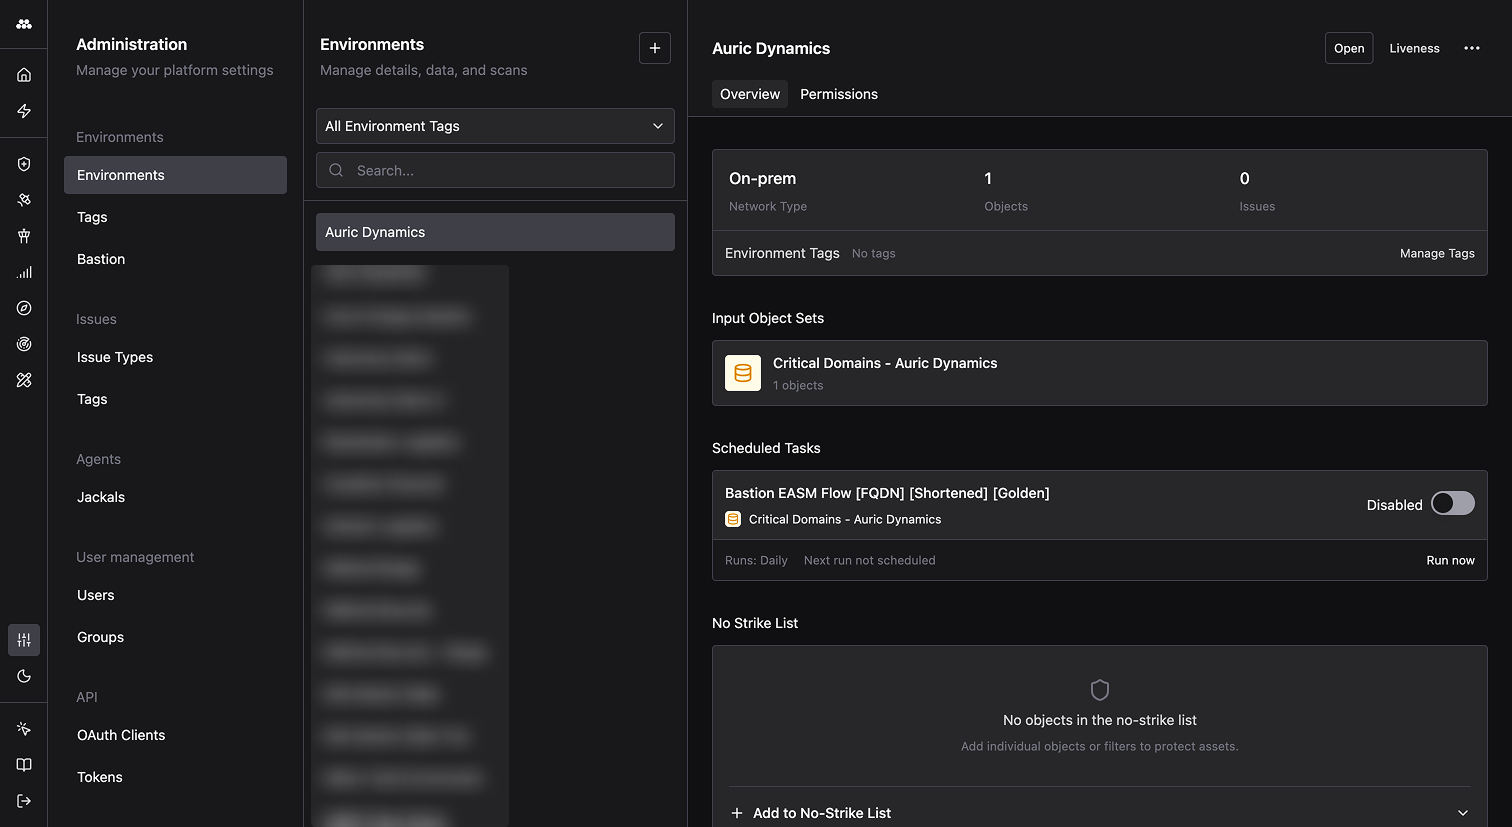Click the satellite icon in the sidebar
This screenshot has height=827, width=1512.
point(24,200)
